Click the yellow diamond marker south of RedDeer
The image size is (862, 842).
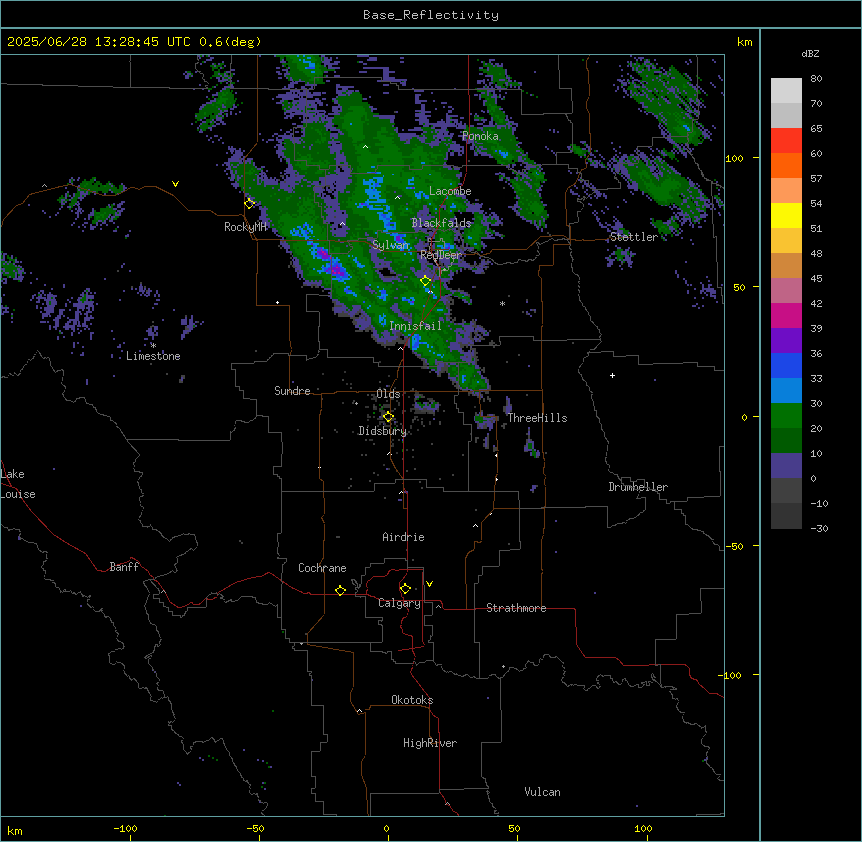tap(426, 281)
